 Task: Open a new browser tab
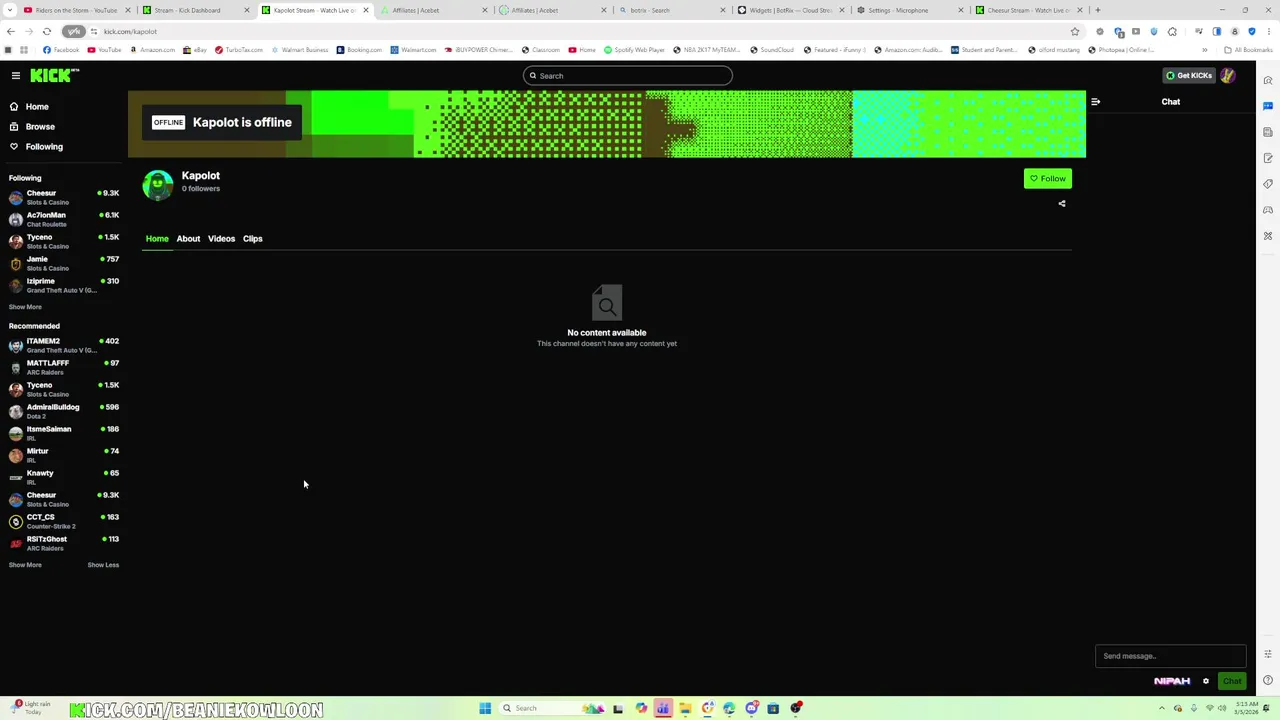(1097, 10)
